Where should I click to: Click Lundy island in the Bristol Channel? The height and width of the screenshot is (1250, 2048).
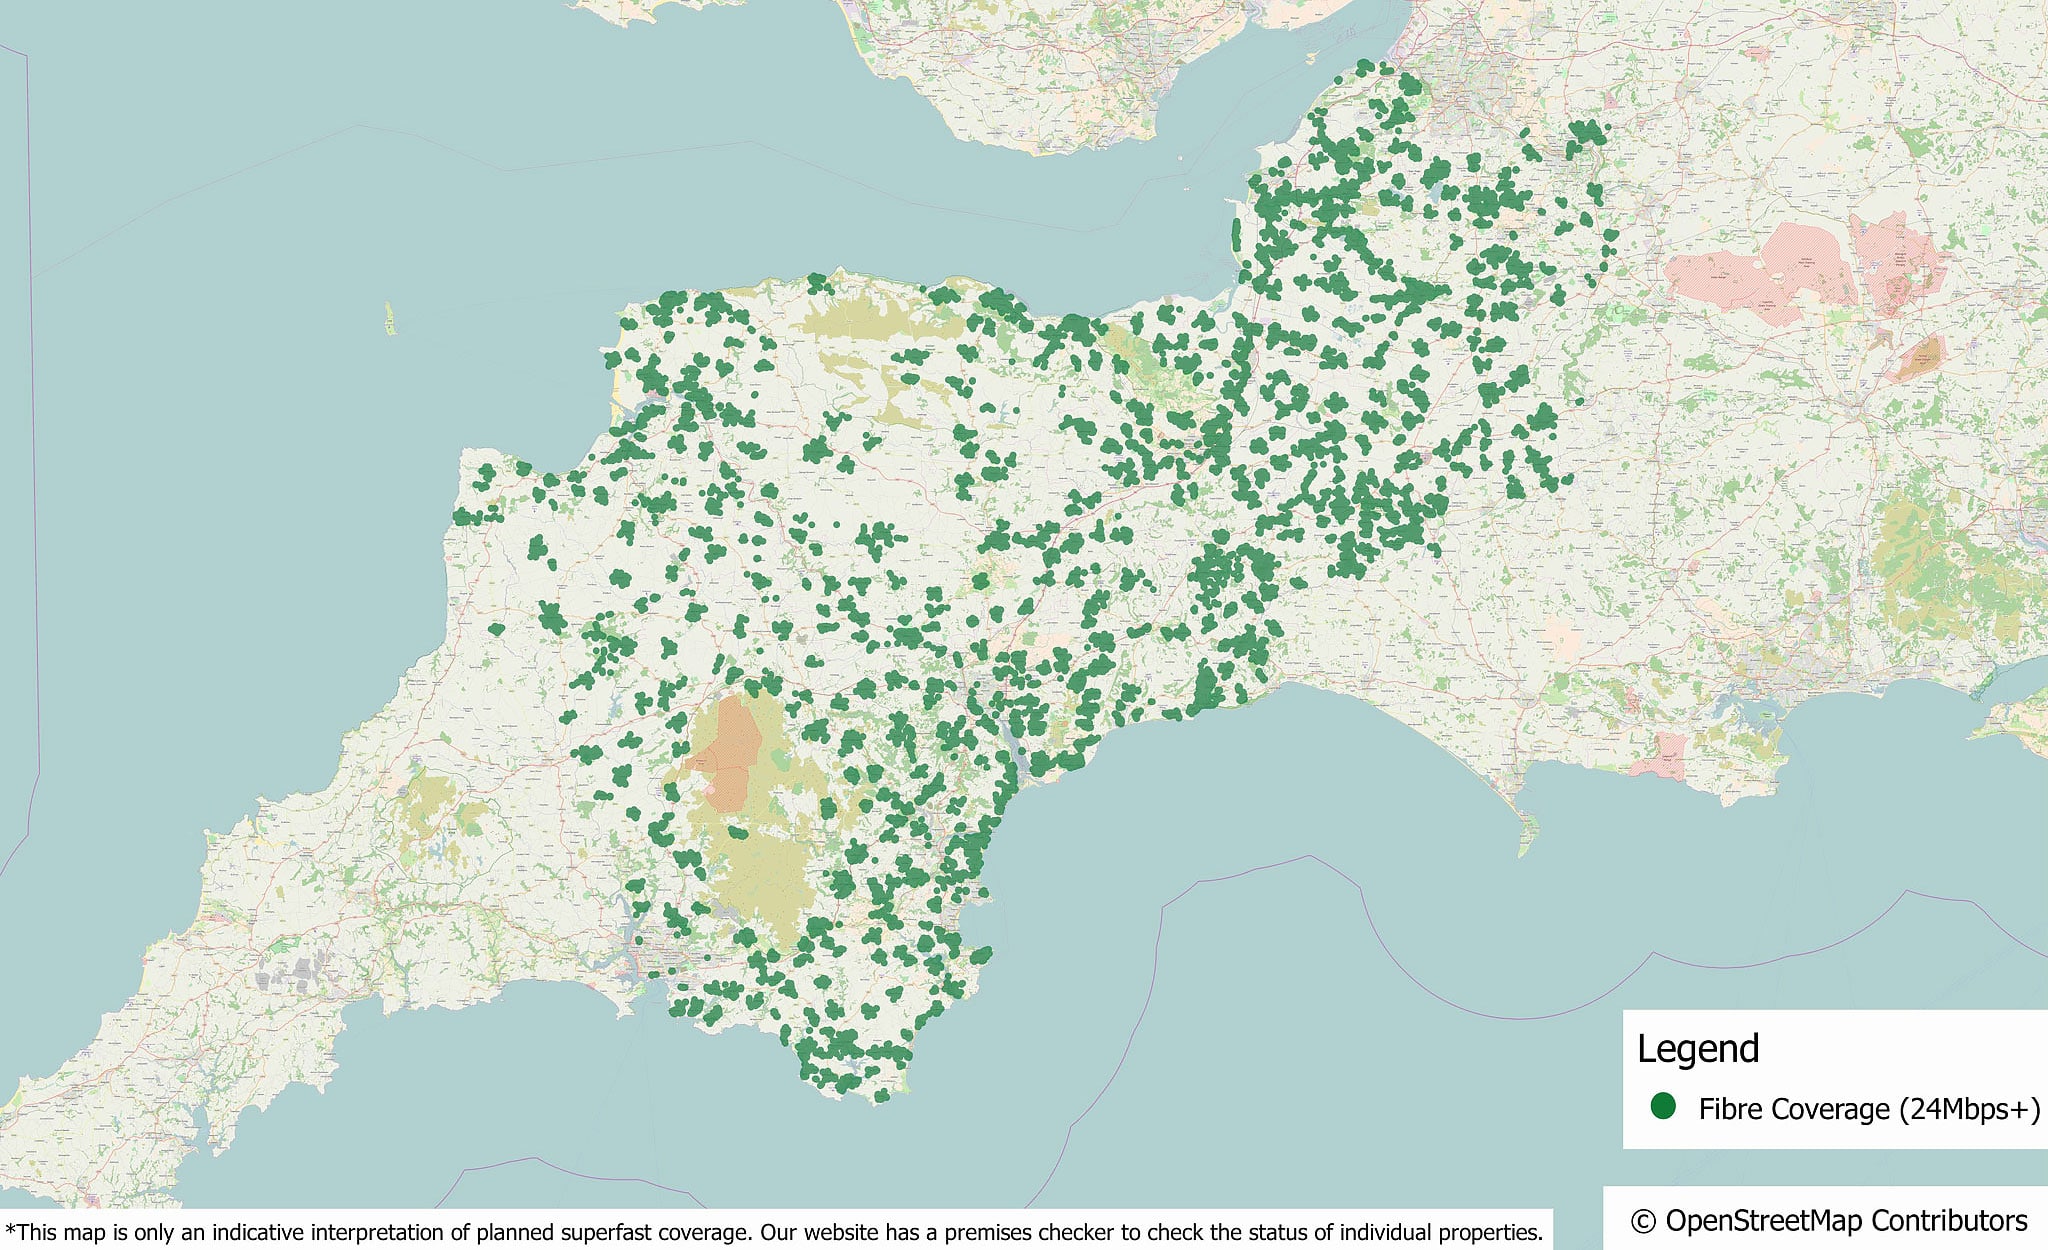(x=389, y=320)
